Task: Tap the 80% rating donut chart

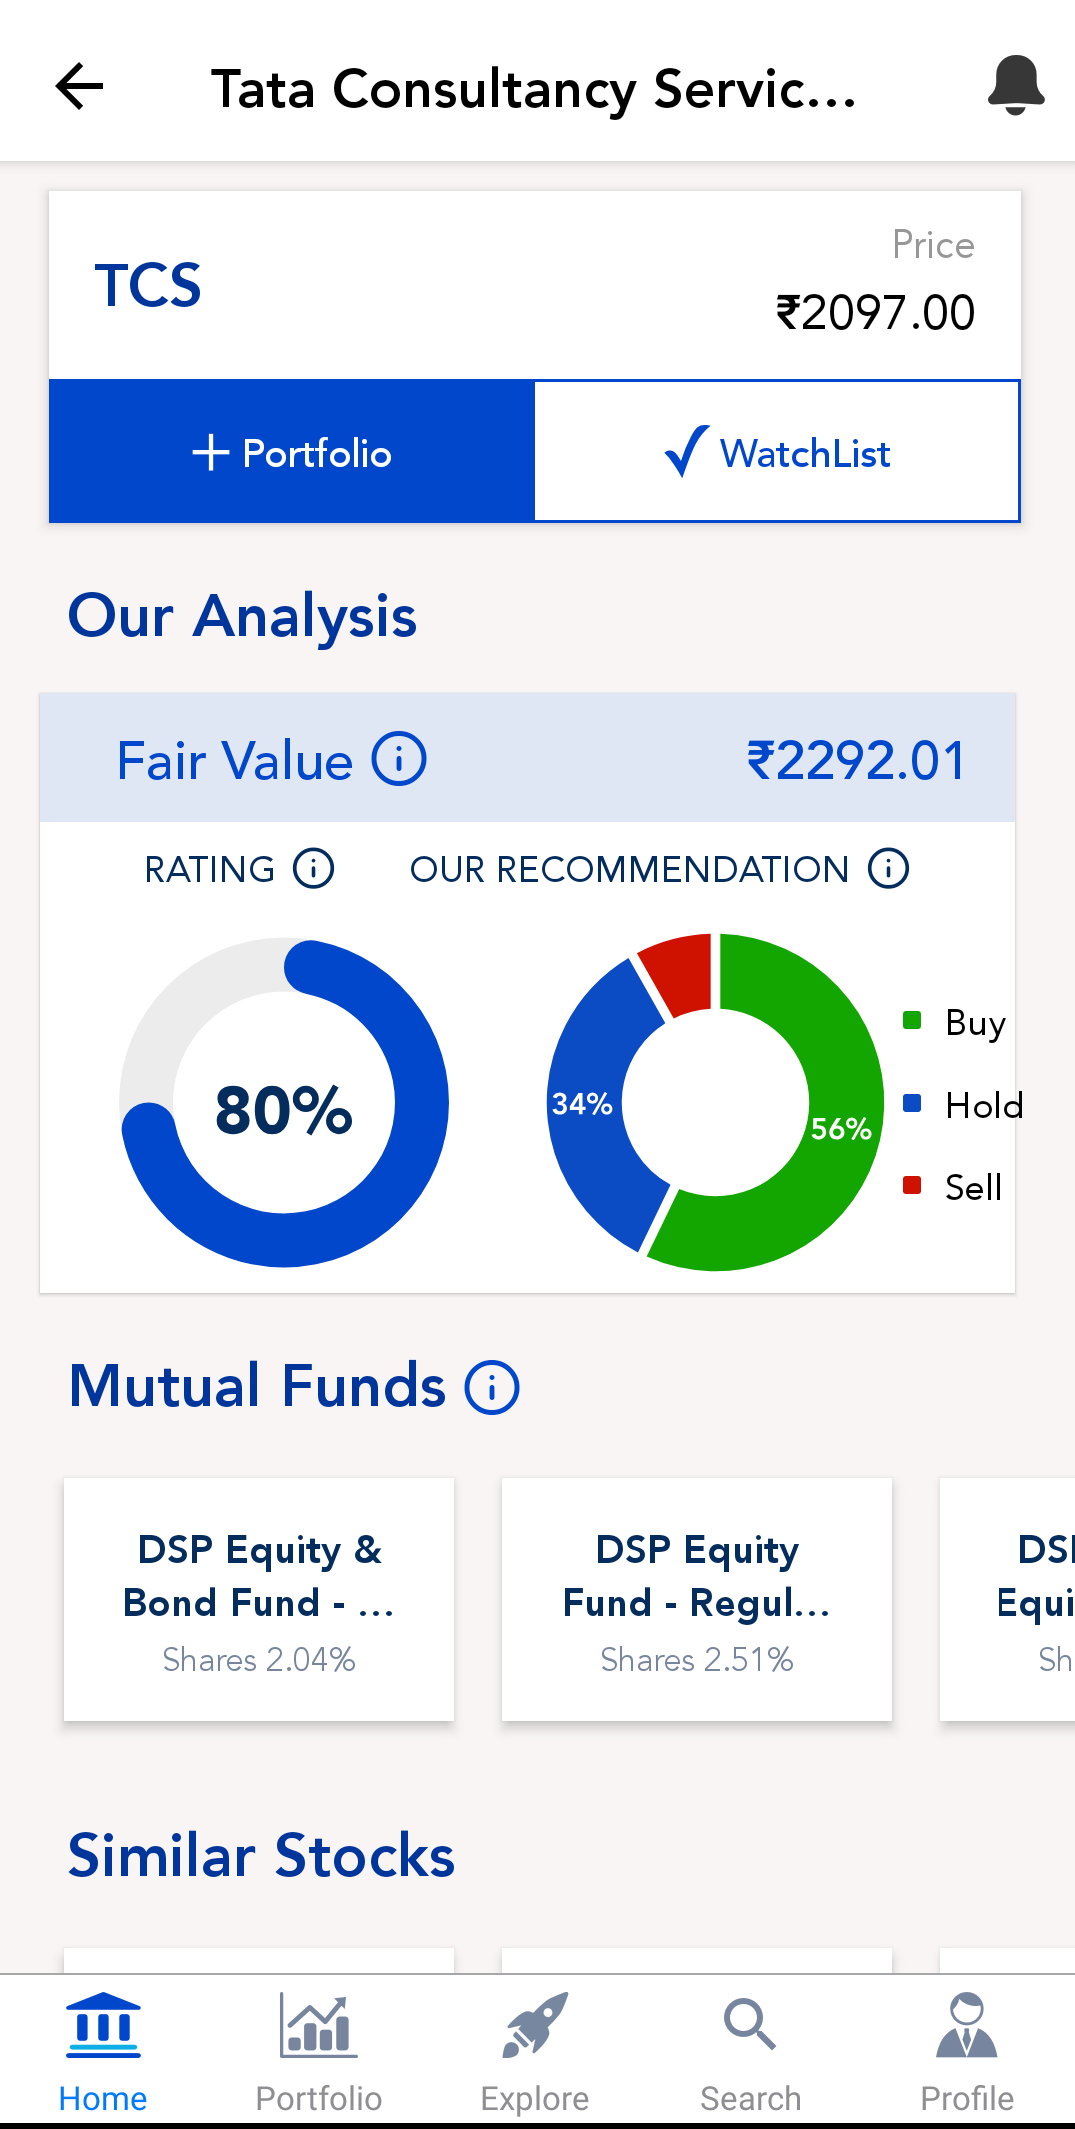Action: click(284, 1103)
